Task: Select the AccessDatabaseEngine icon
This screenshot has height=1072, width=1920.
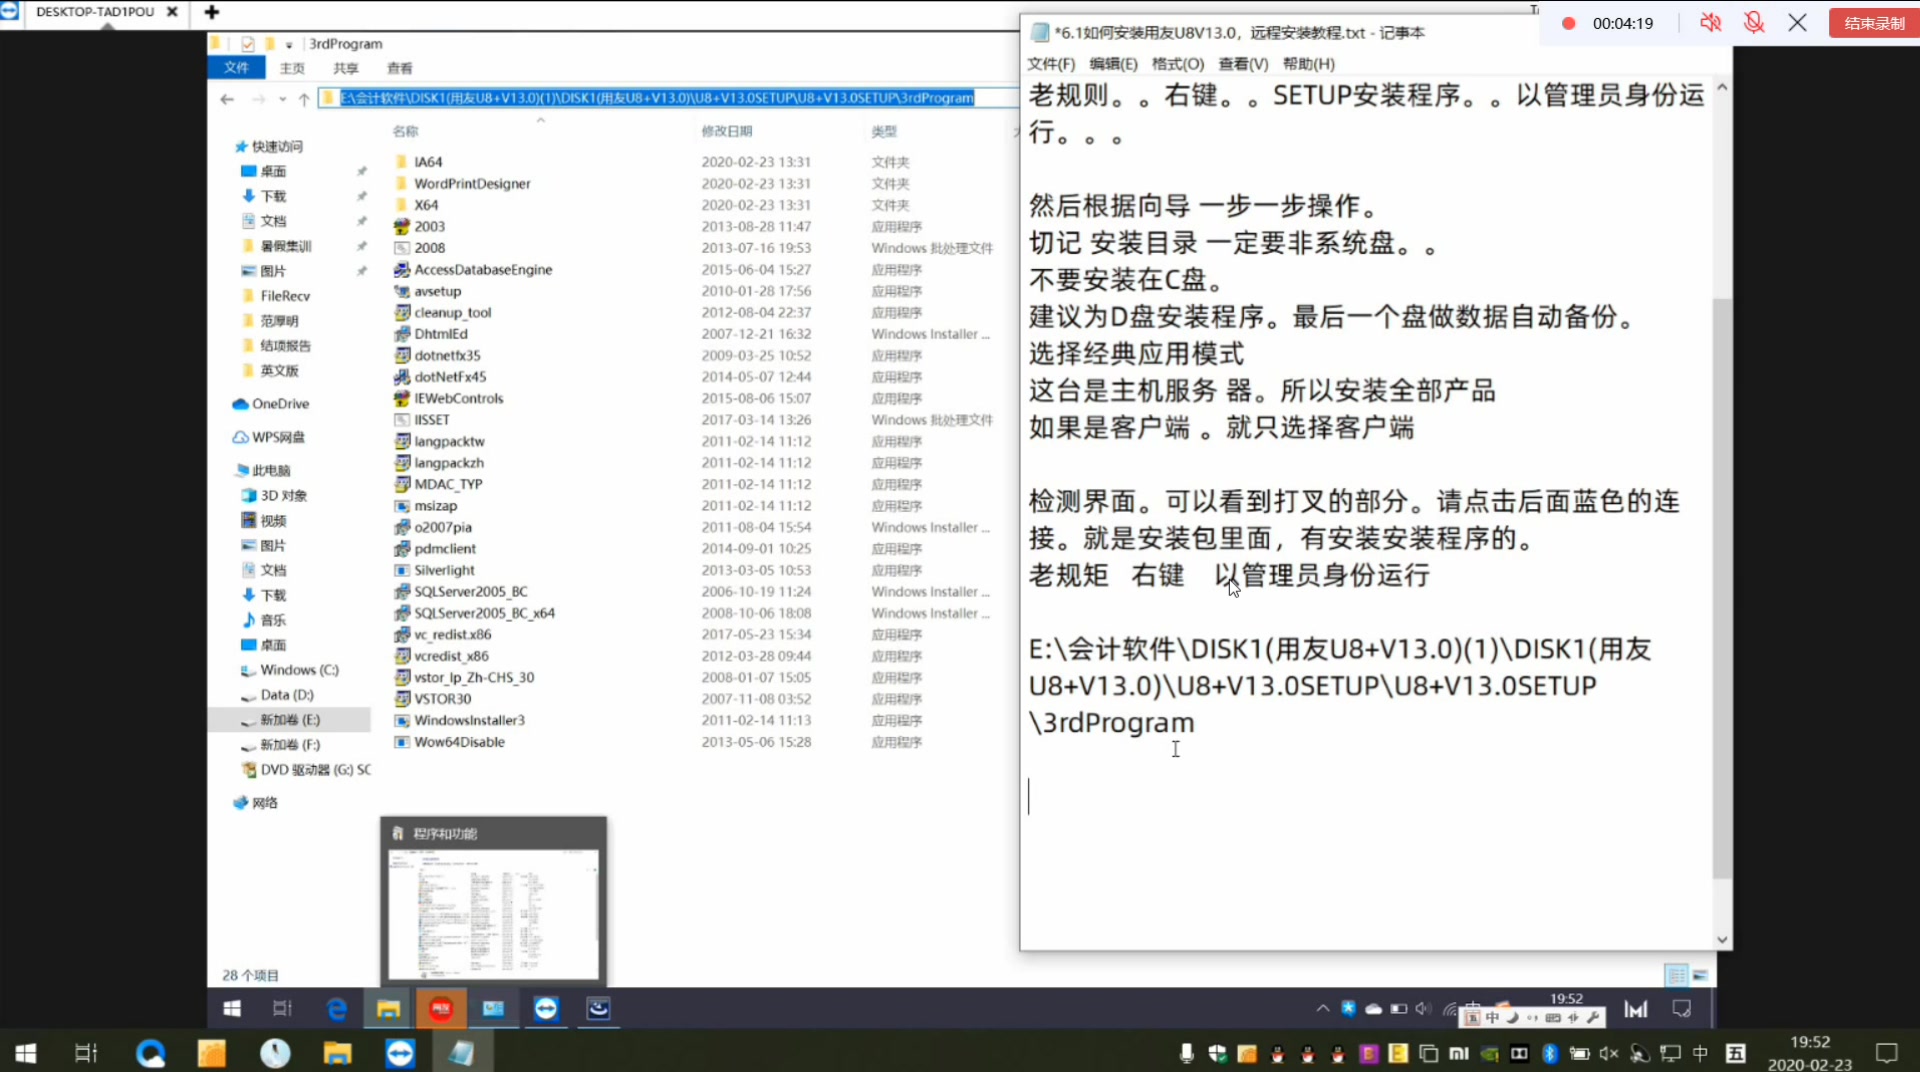Action: pyautogui.click(x=402, y=270)
